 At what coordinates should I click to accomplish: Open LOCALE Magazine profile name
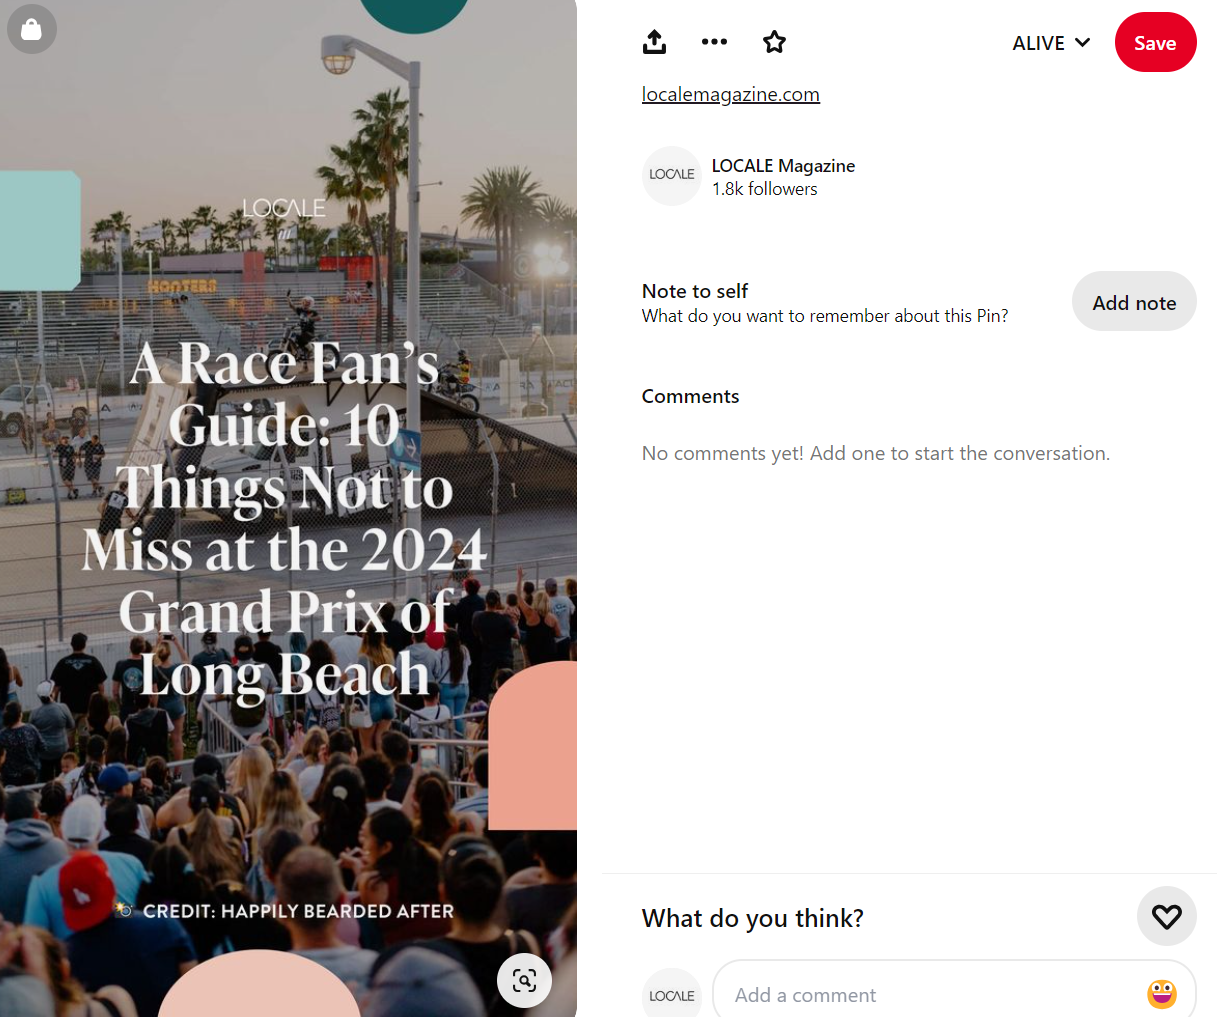783,166
